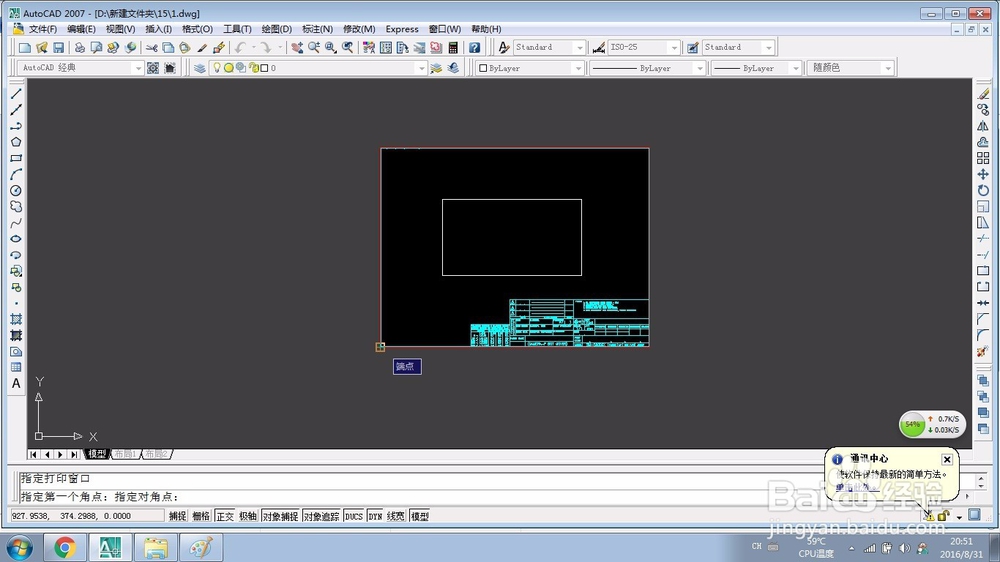
Task: Click the Pan realtime icon
Action: [297, 47]
